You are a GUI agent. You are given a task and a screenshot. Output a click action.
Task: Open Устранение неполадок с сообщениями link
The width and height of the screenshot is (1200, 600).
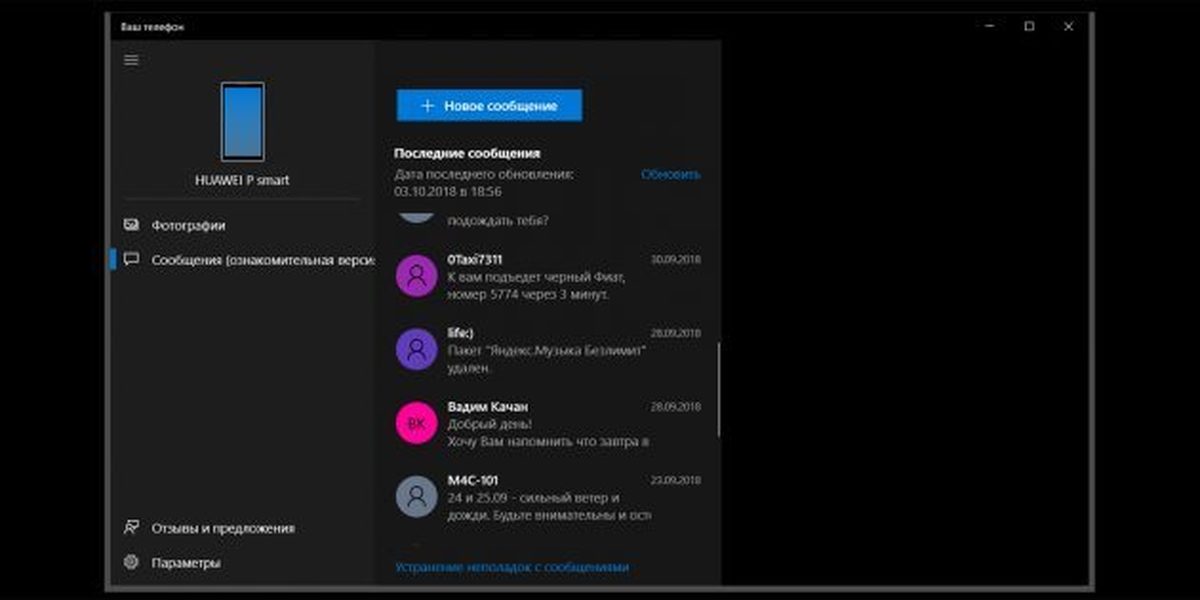tap(511, 567)
